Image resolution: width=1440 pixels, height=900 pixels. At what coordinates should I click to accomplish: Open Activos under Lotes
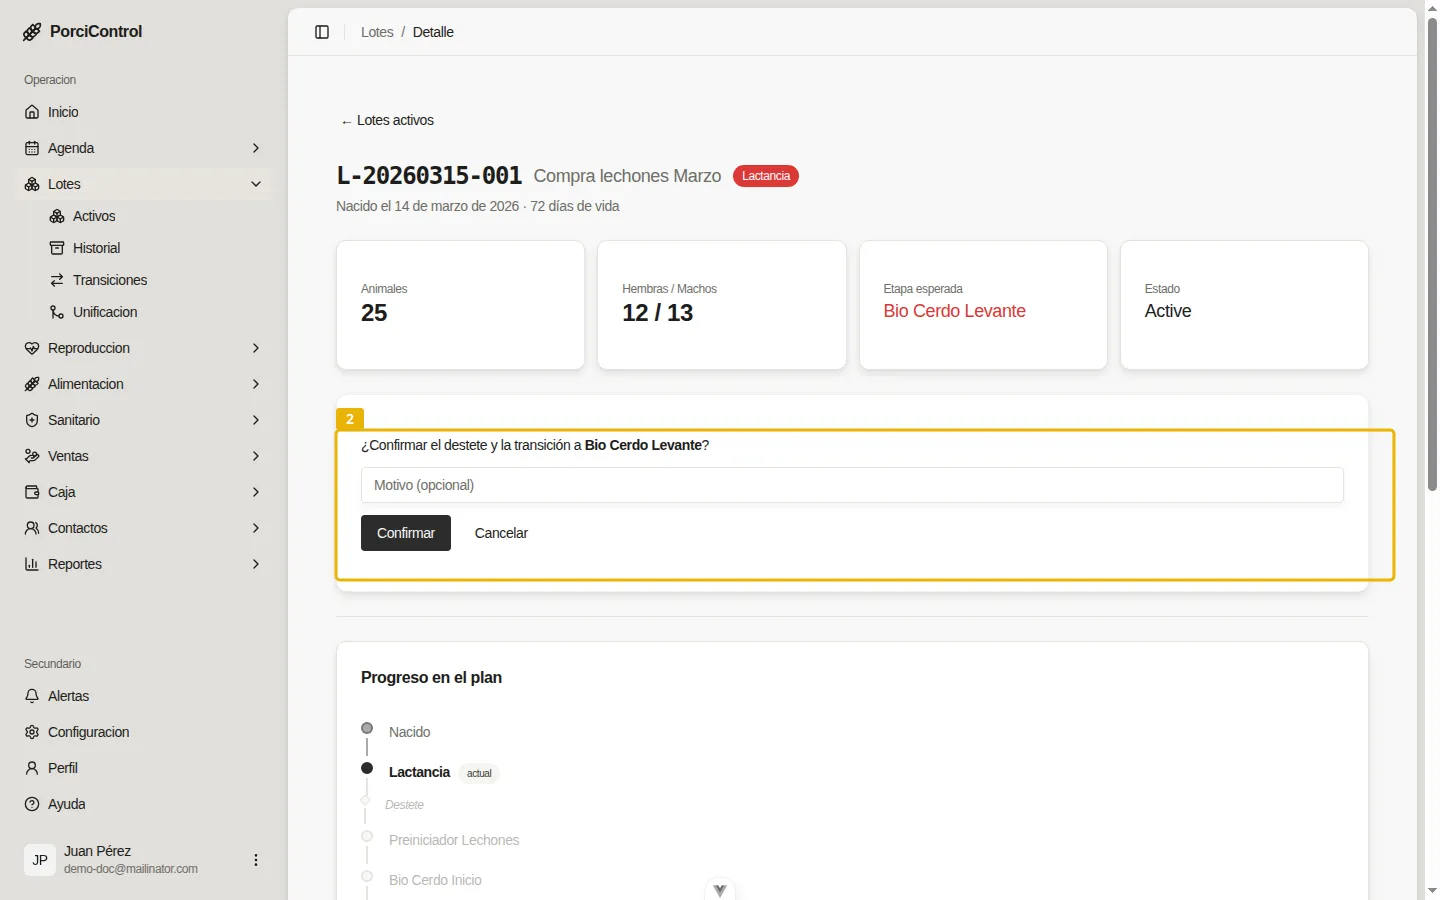coord(156,216)
